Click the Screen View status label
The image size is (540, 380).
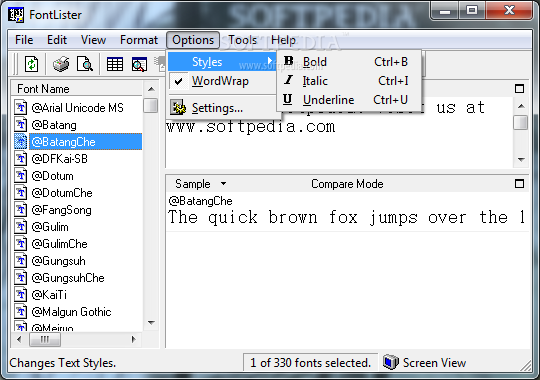tap(434, 362)
